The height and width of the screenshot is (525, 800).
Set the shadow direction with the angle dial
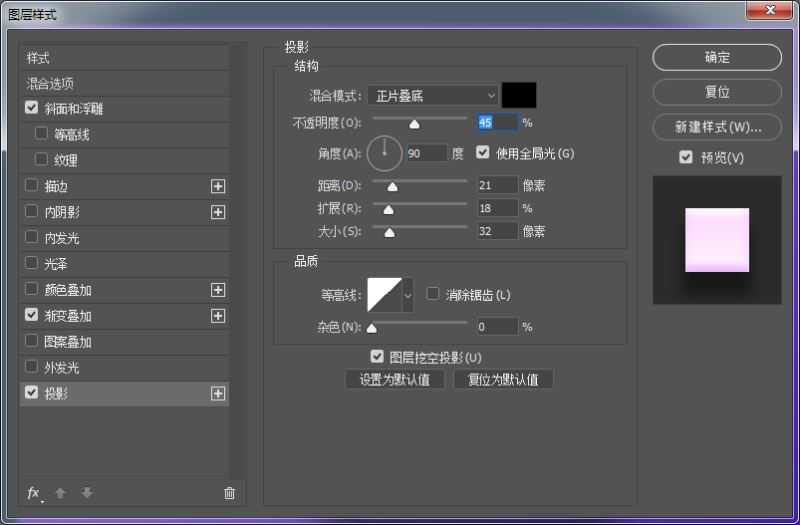tap(384, 153)
